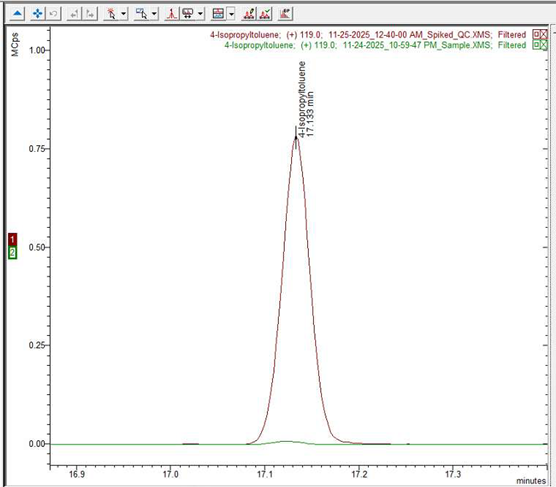Click the minutes x-axis unit label
This screenshot has height=487, width=556.
(531, 481)
